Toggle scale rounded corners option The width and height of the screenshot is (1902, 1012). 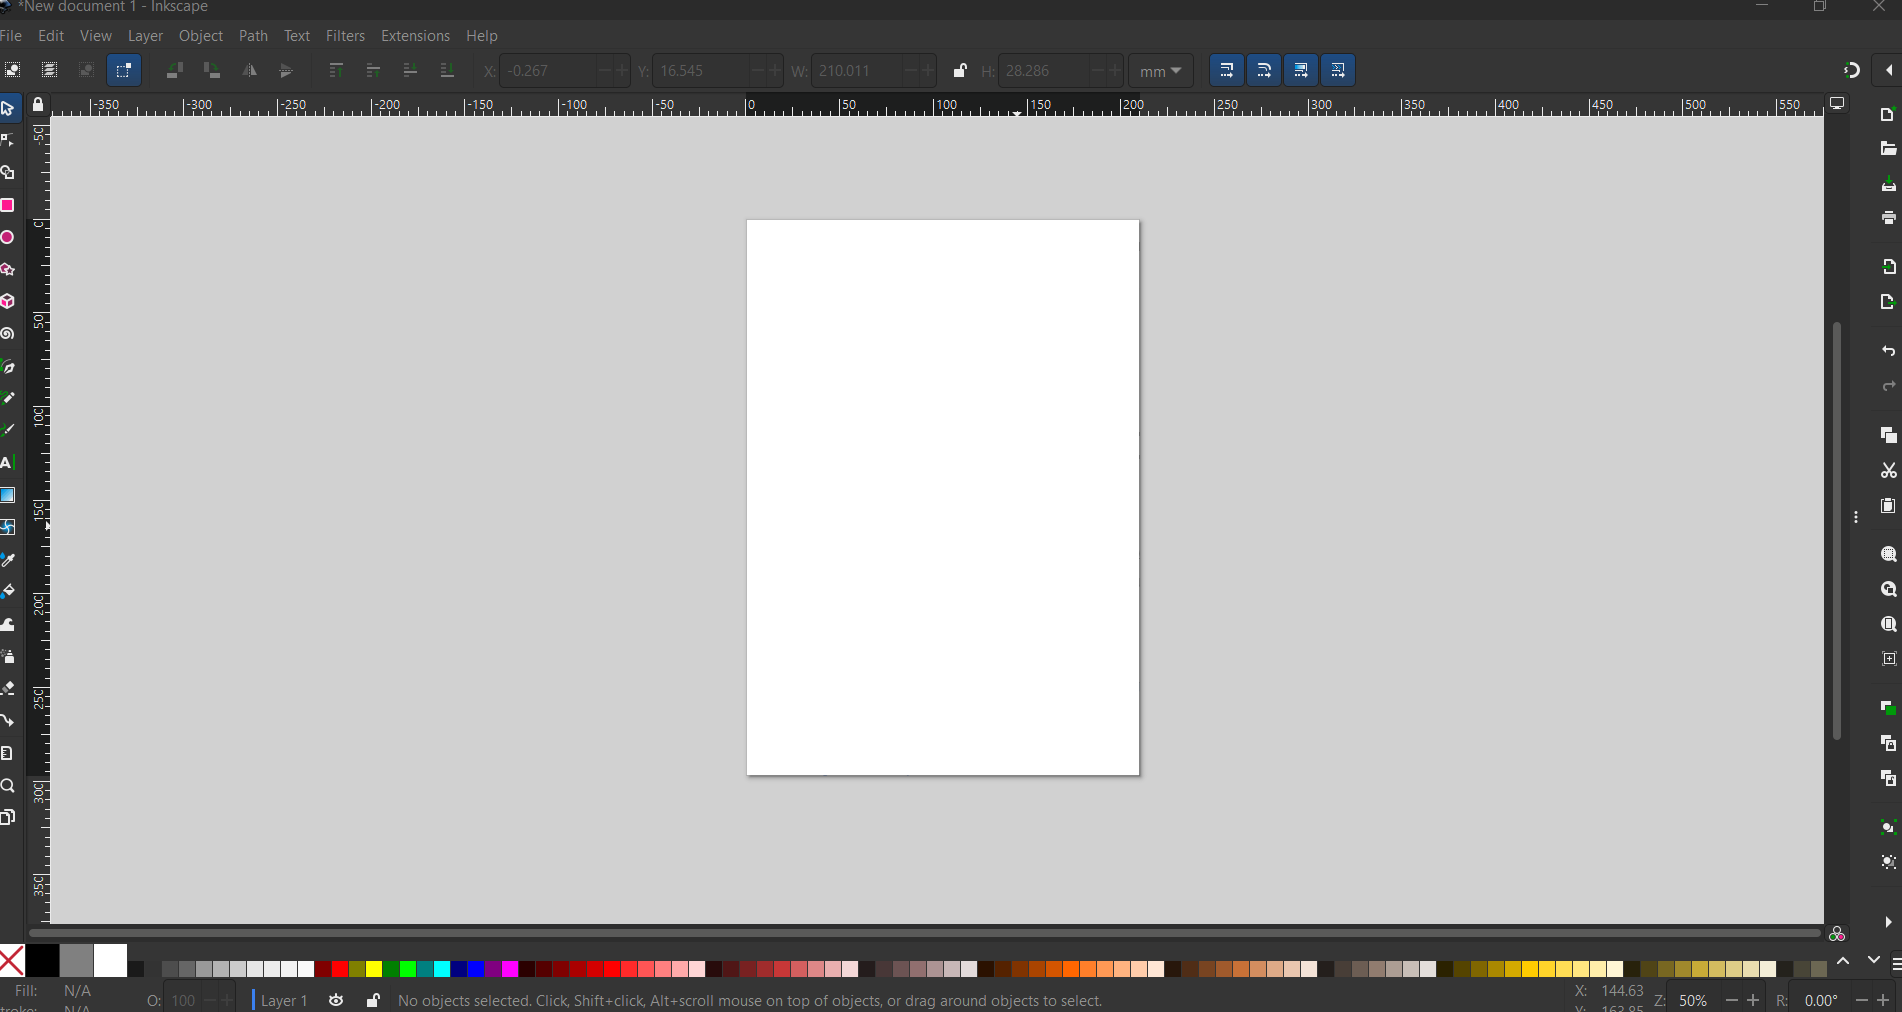1264,70
